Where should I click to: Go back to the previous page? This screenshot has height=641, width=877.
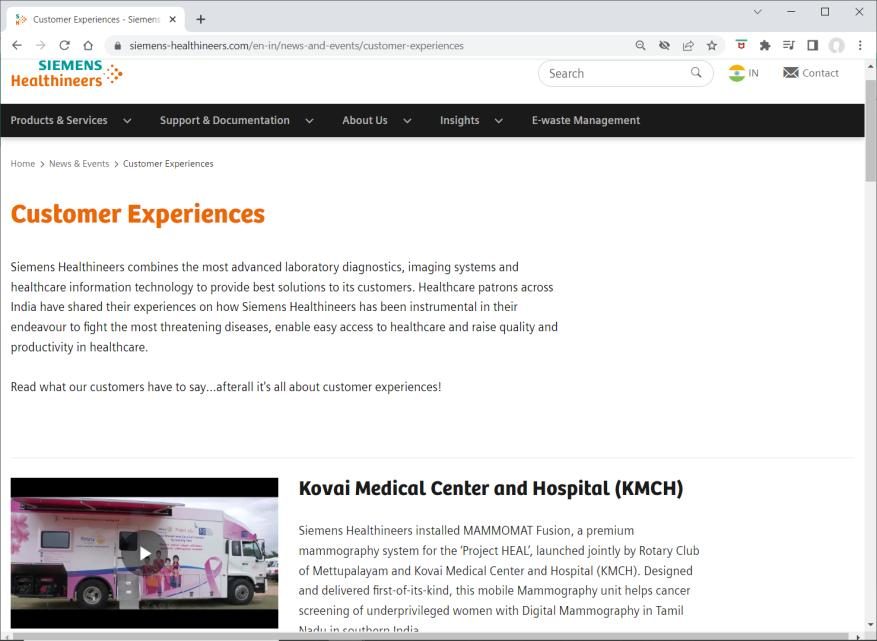point(17,45)
